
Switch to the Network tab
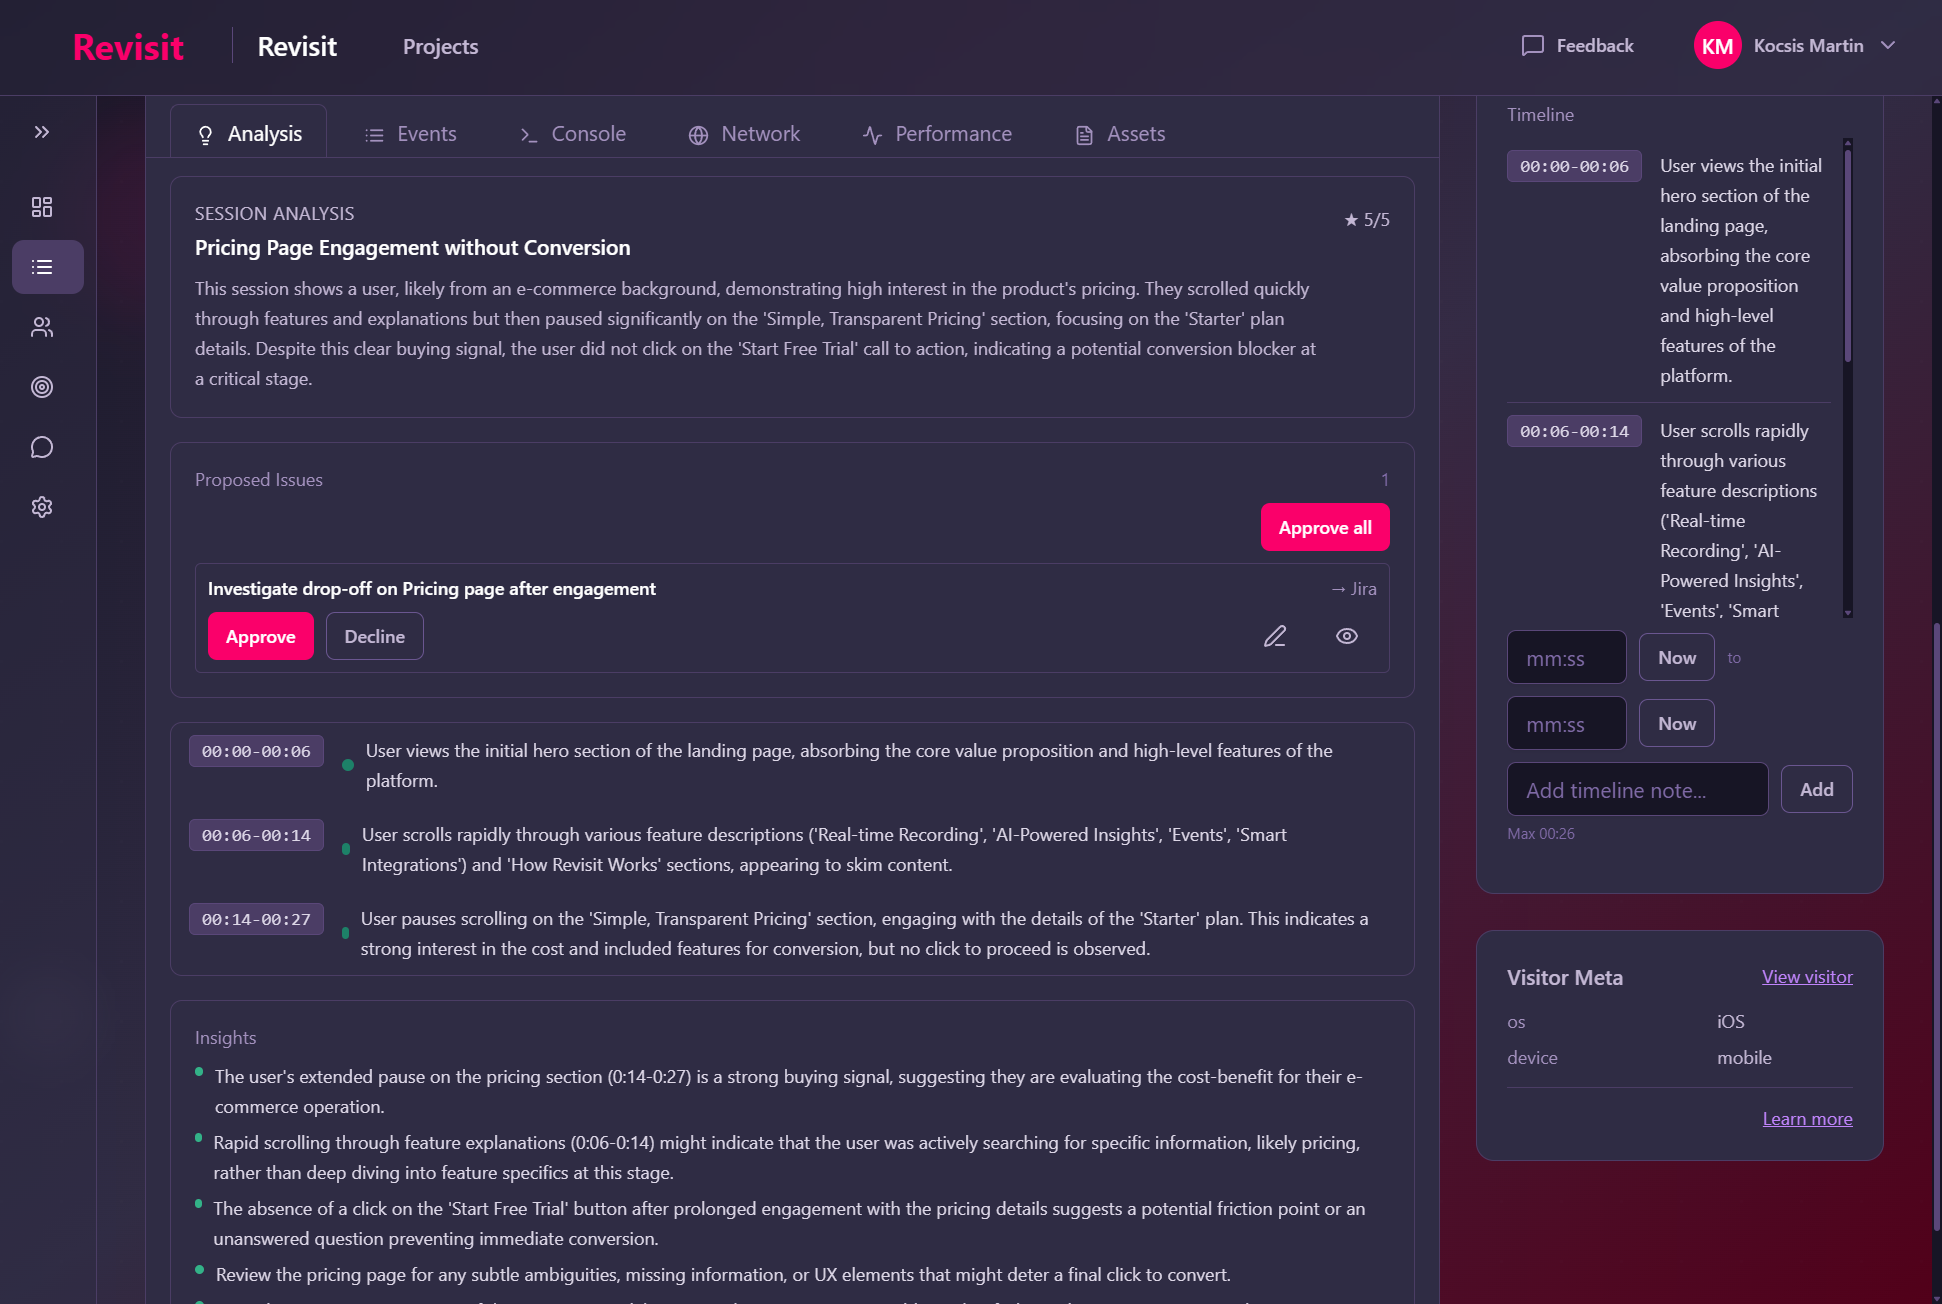744,133
